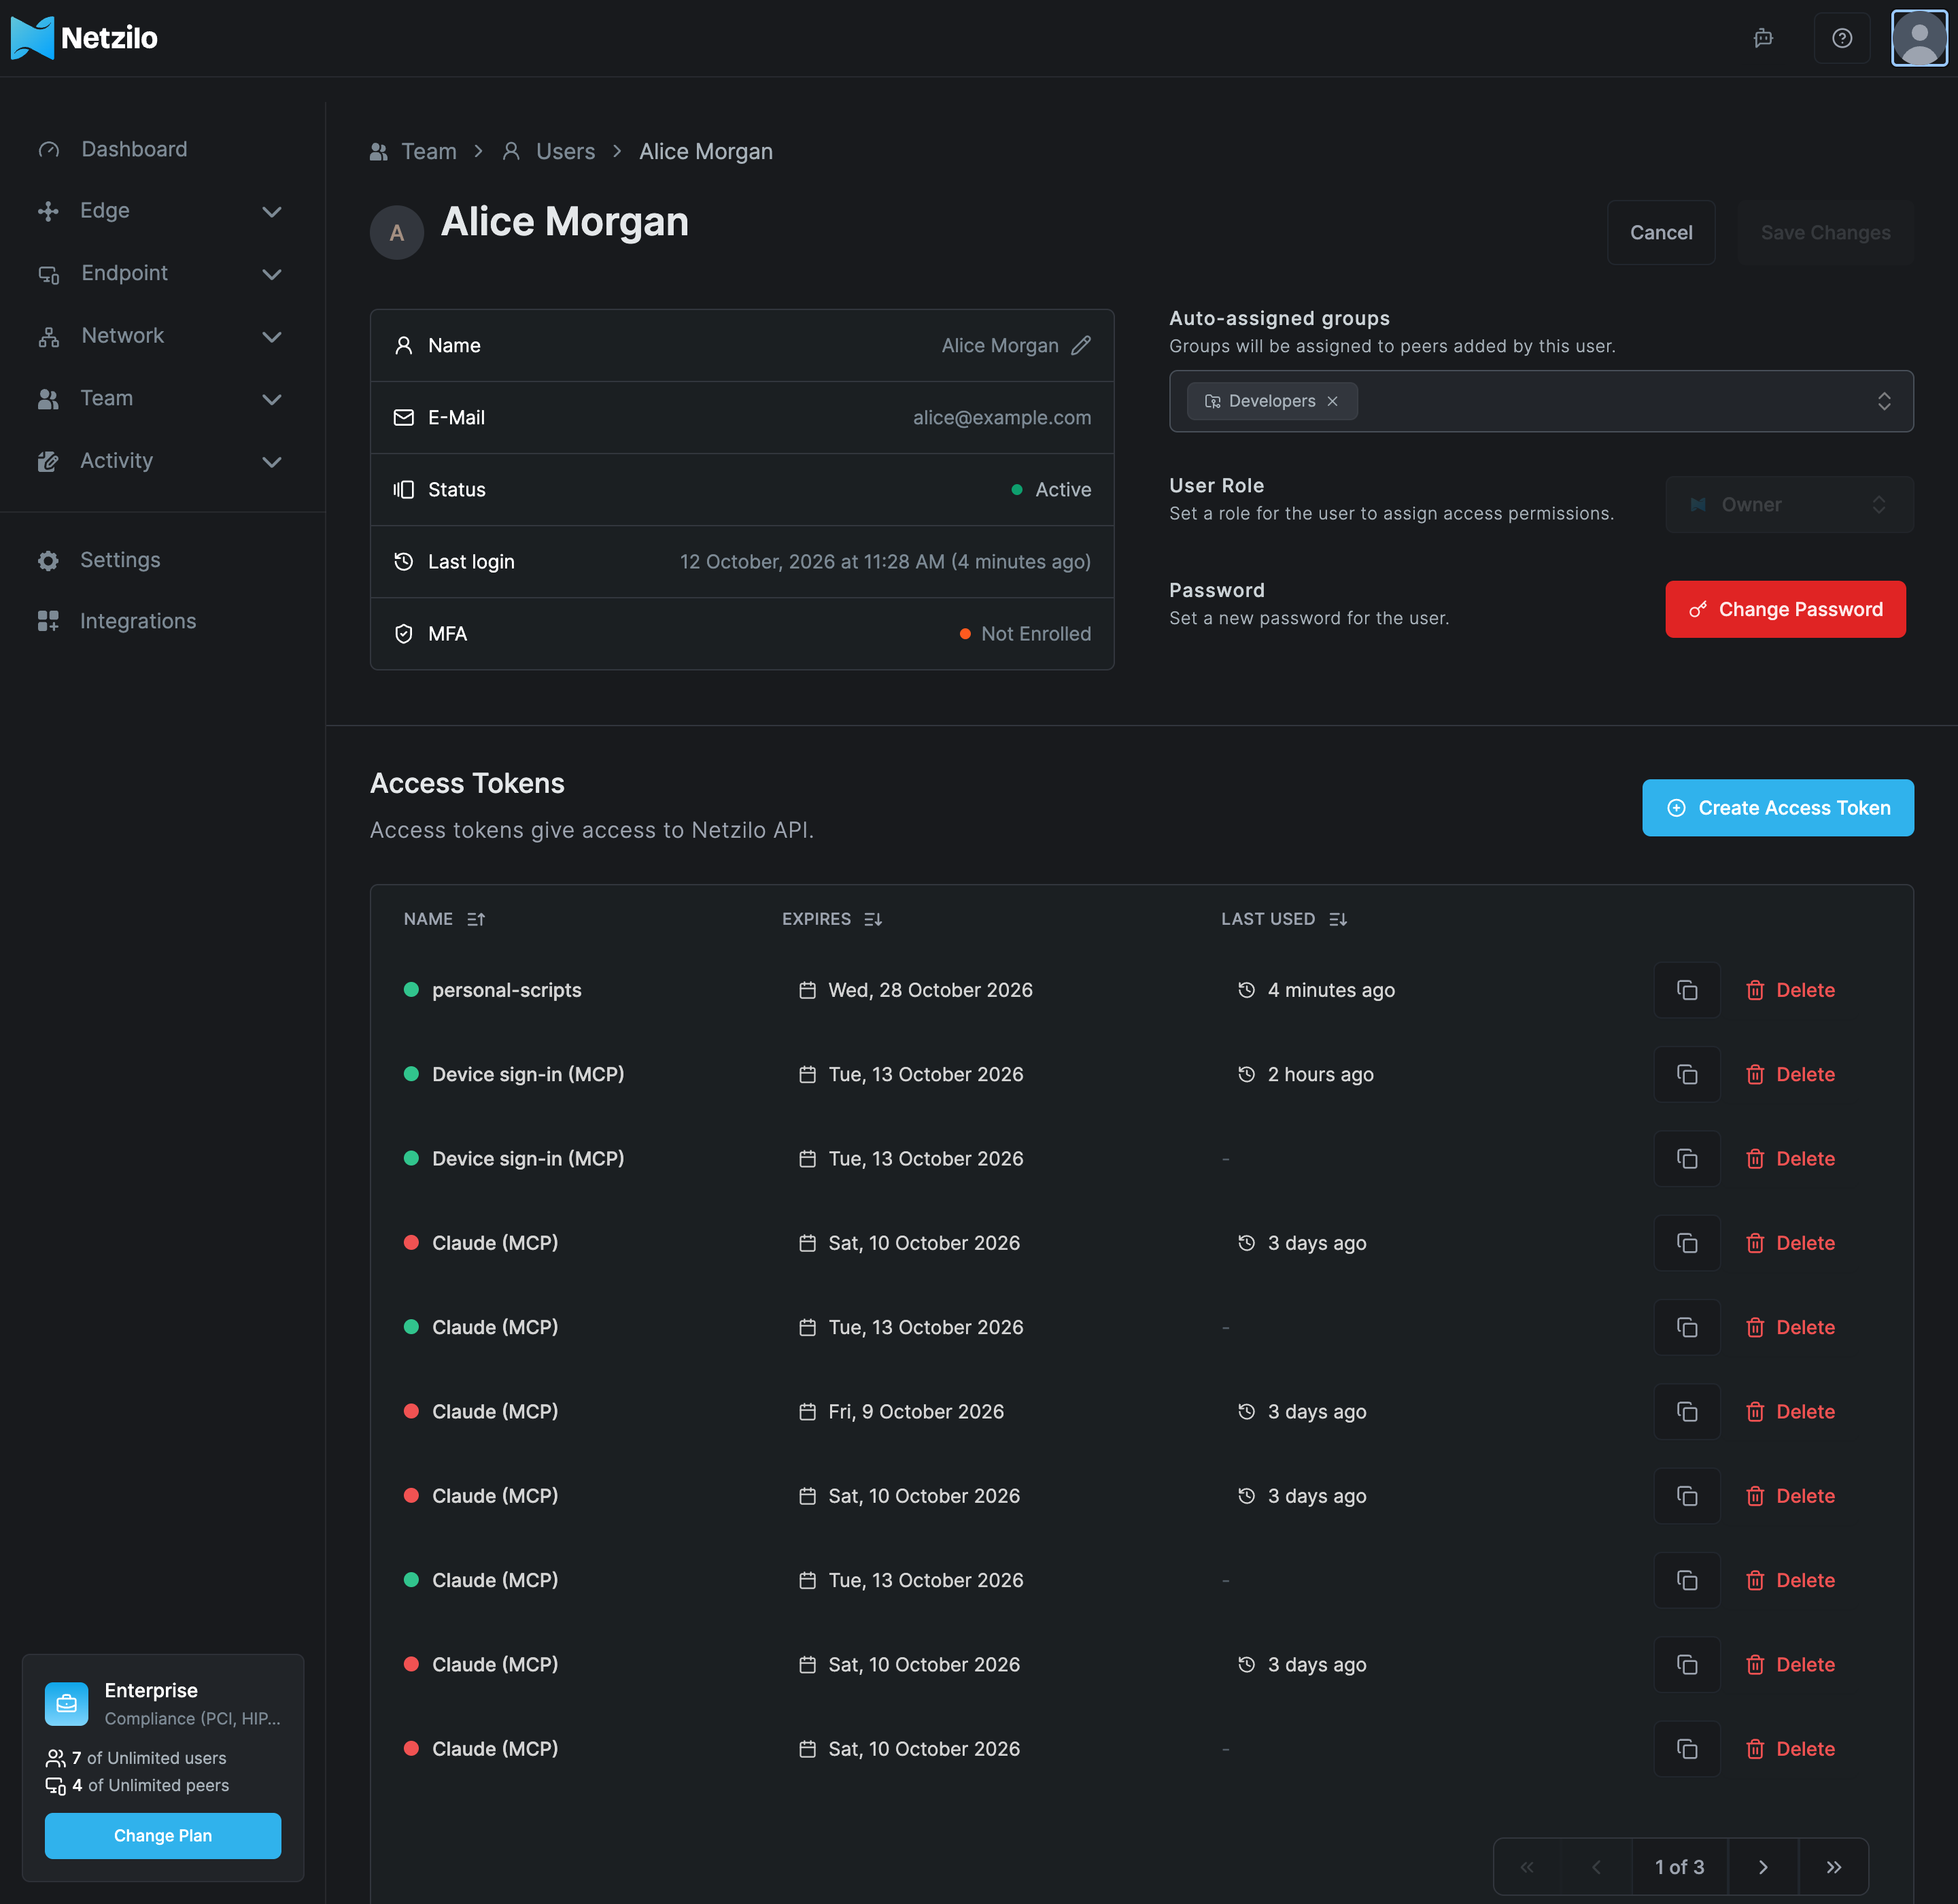Expand the Edge sidebar menu
Image resolution: width=1958 pixels, height=1904 pixels.
(160, 211)
